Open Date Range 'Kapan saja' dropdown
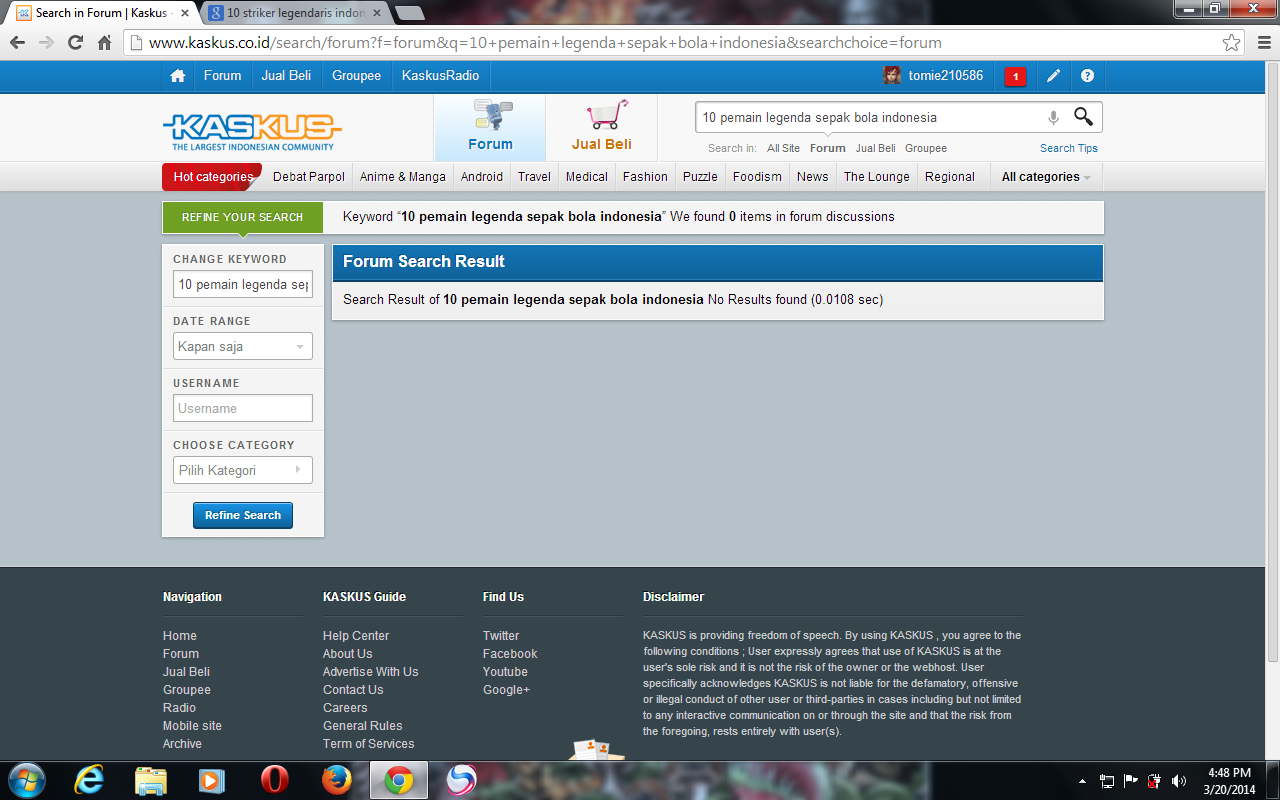 coord(243,346)
